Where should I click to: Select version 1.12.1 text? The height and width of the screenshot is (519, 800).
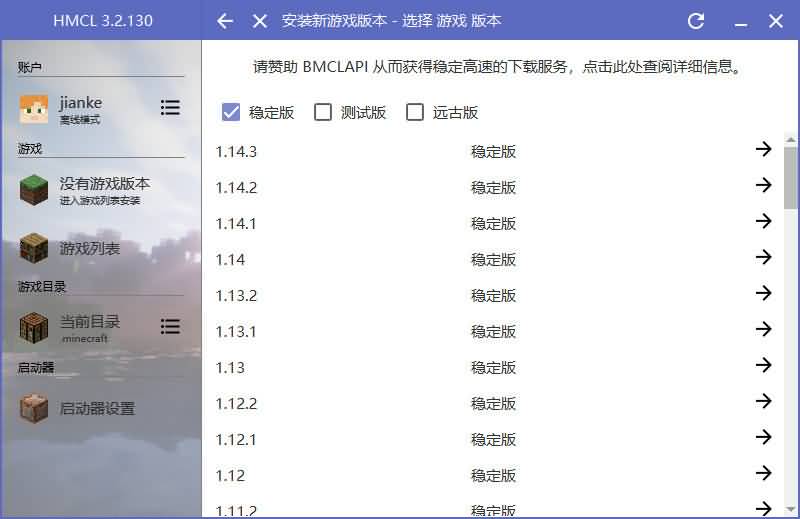pyautogui.click(x=236, y=440)
